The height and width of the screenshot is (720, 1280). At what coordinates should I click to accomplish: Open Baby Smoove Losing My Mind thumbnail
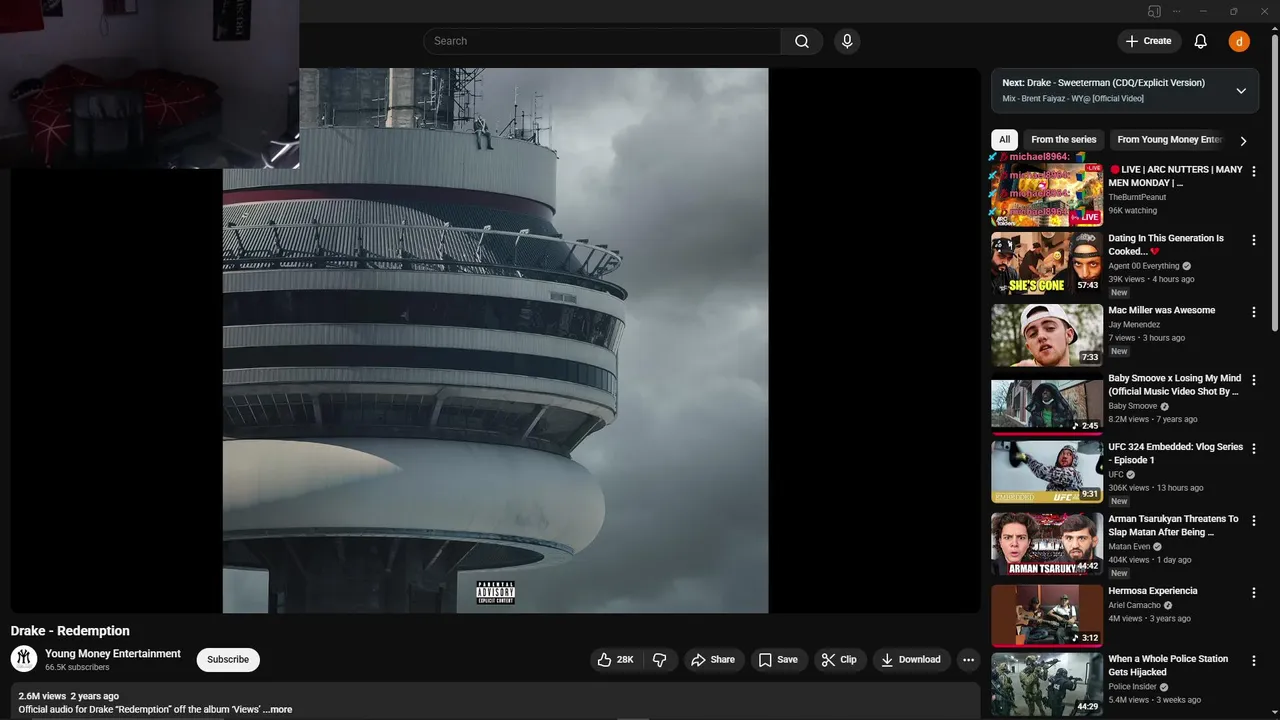1047,403
